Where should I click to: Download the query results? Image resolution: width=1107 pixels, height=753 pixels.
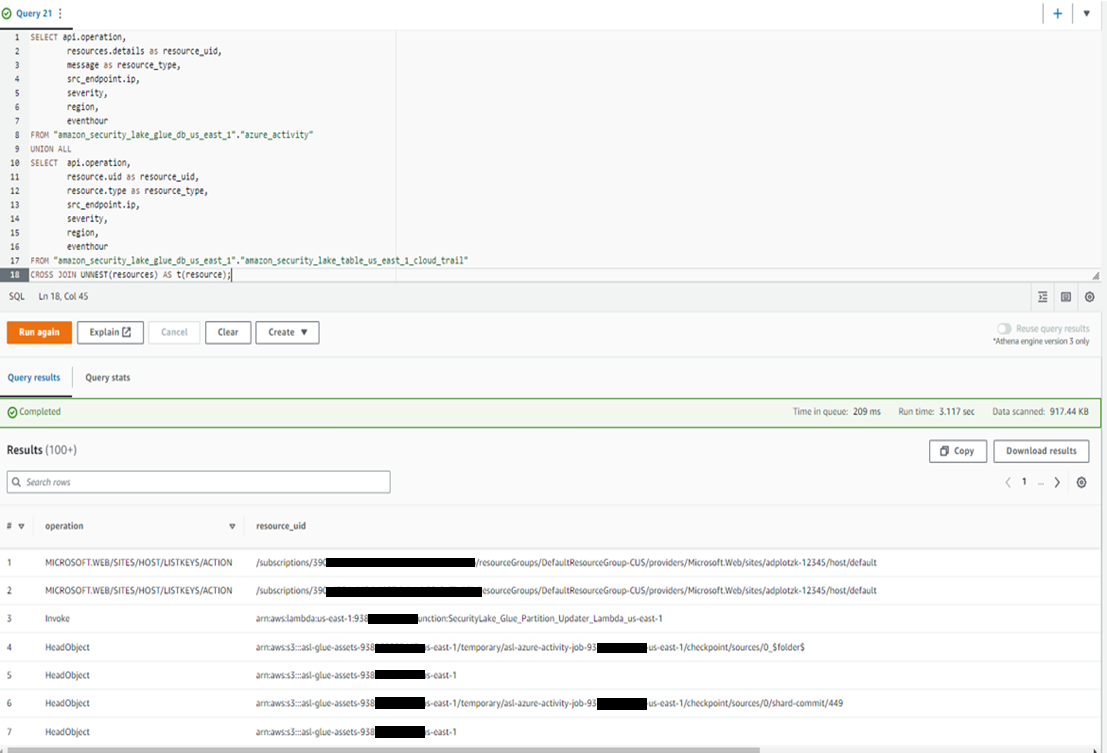point(1041,451)
